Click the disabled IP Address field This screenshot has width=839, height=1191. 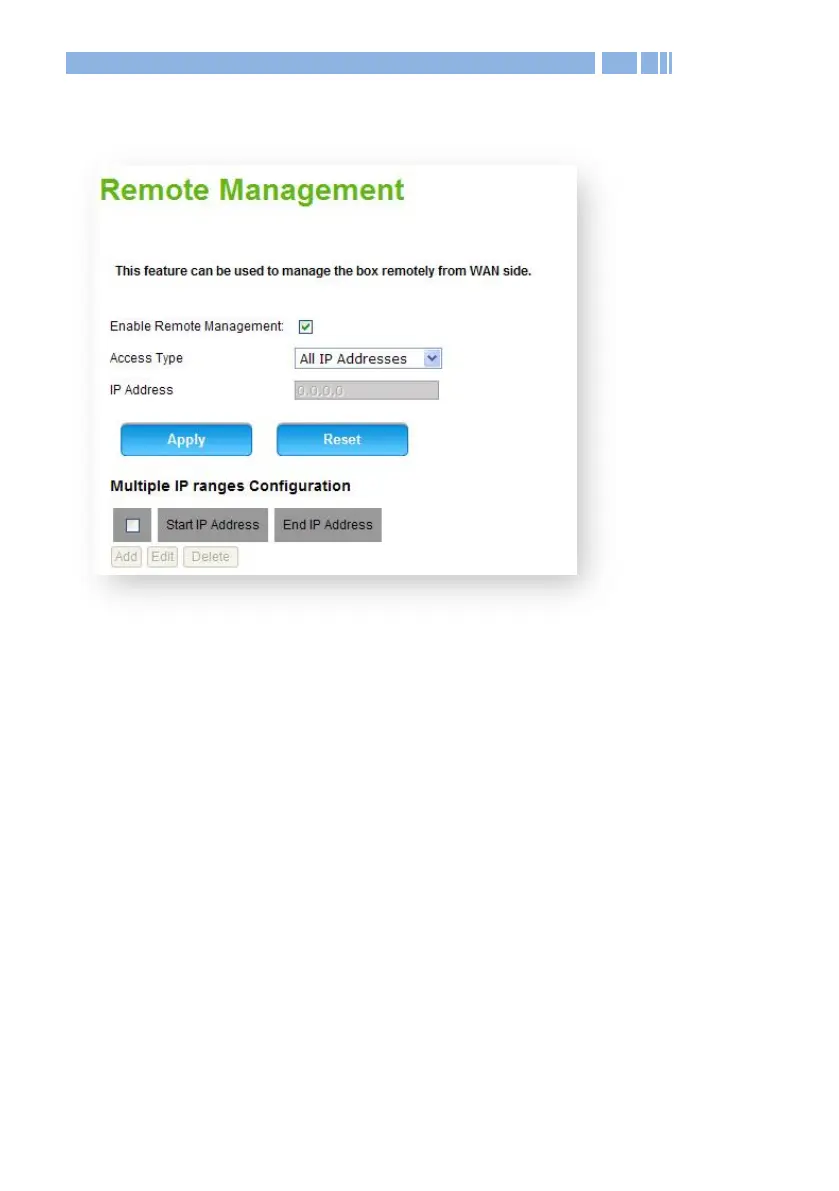point(367,390)
